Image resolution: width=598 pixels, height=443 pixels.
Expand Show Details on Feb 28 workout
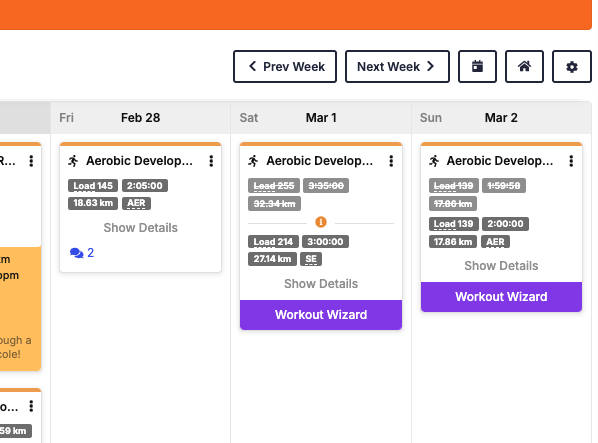(141, 228)
